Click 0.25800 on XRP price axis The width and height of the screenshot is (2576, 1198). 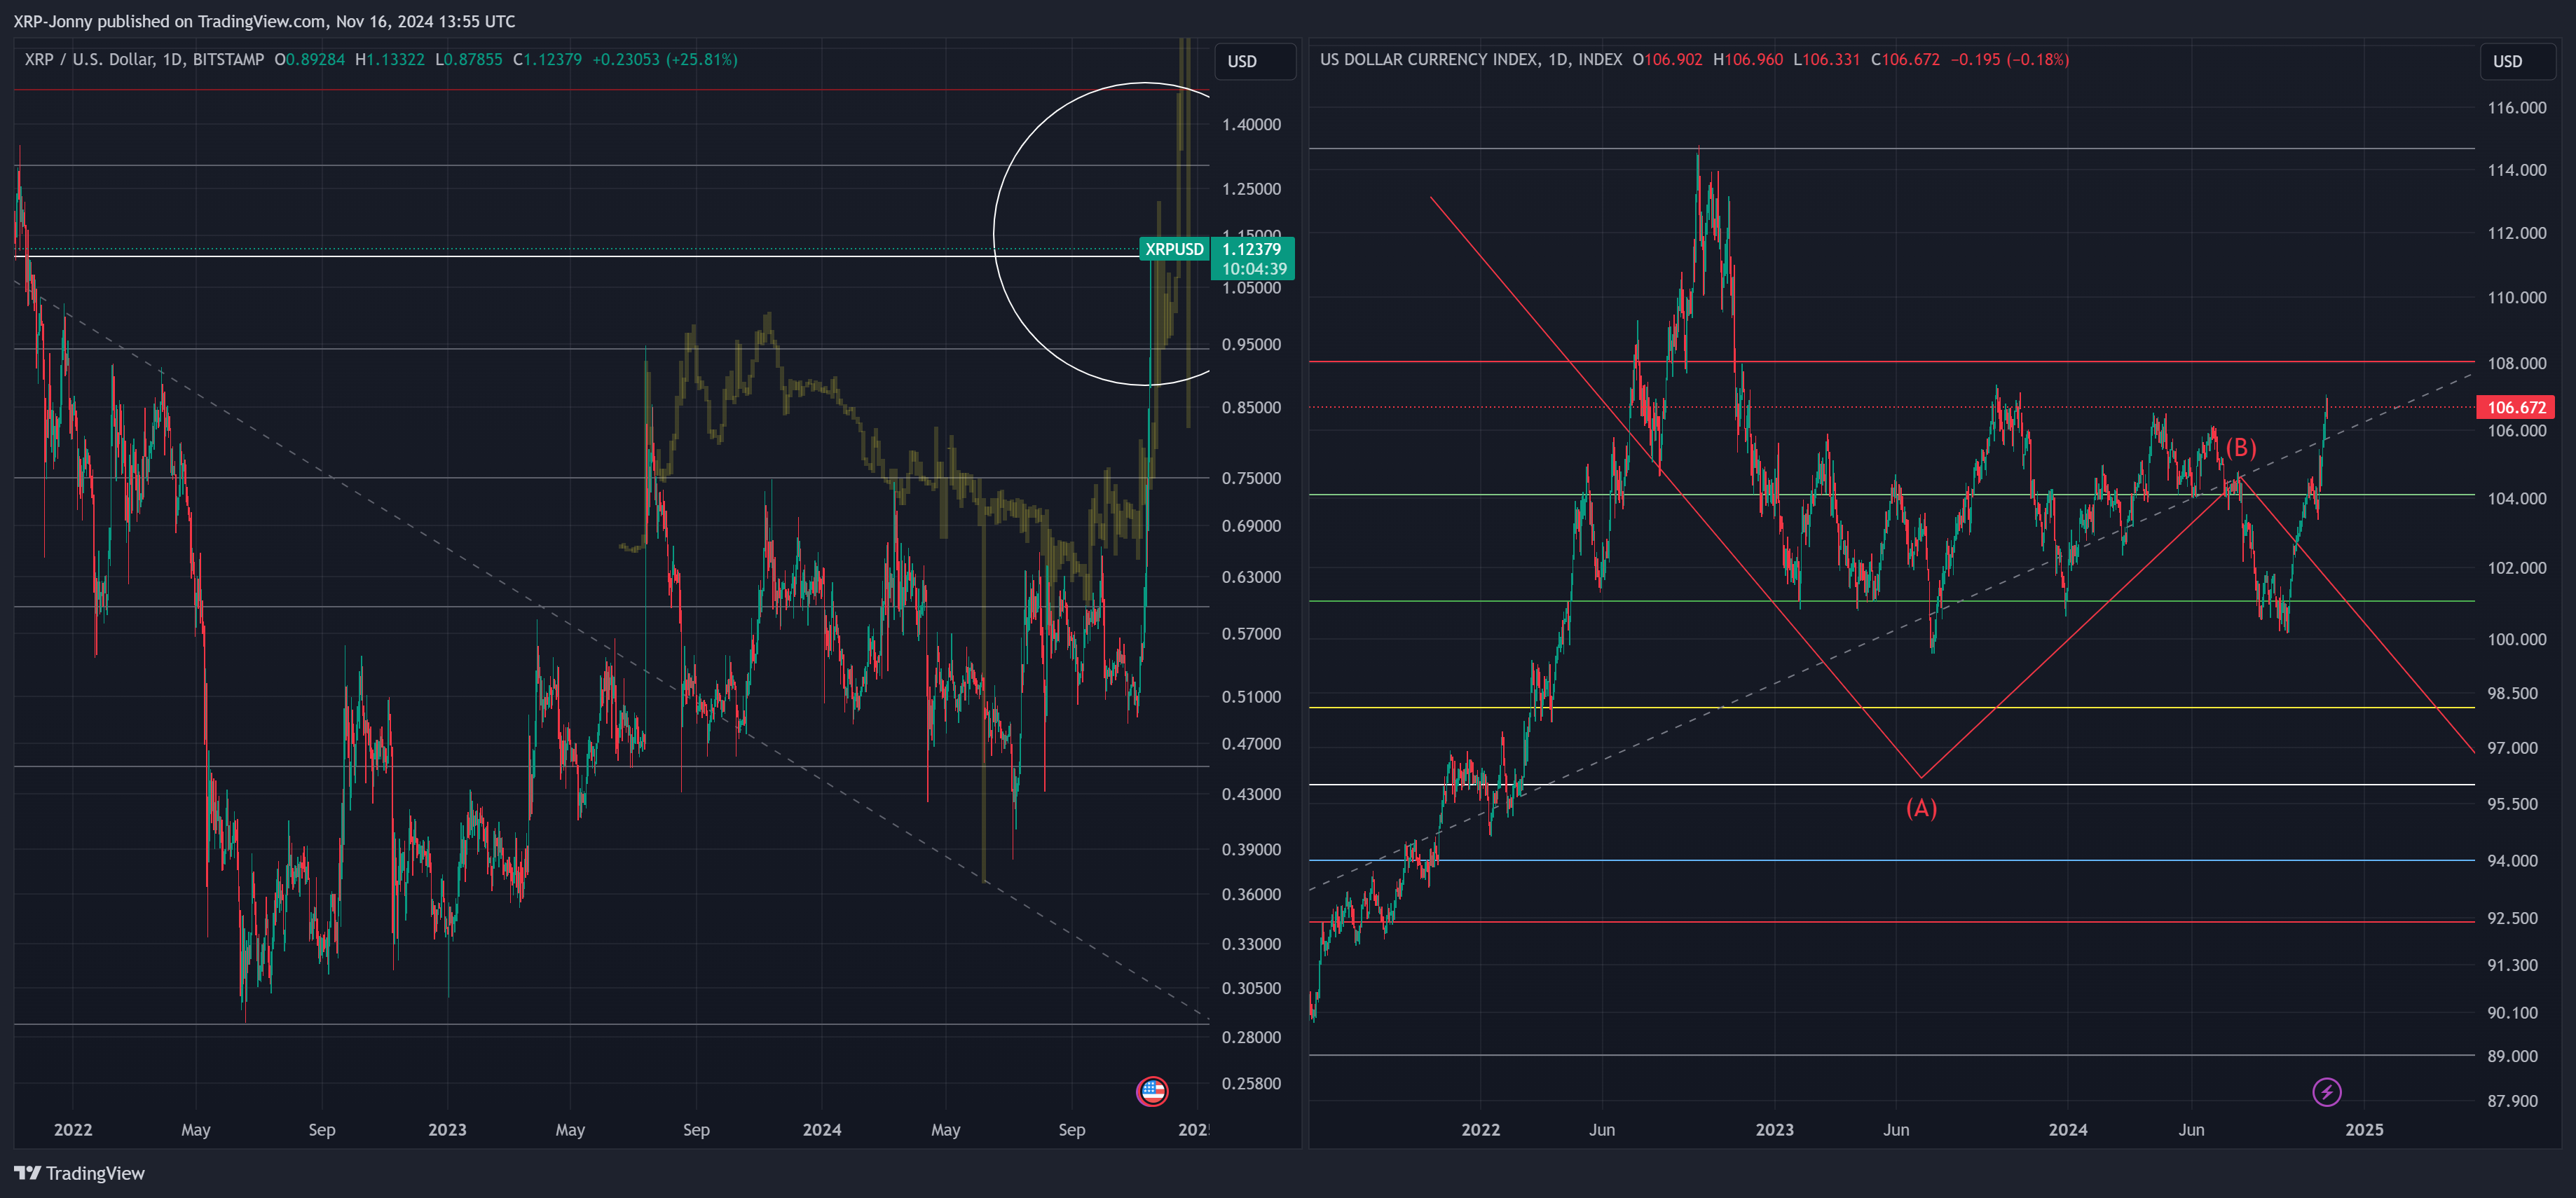pyautogui.click(x=1251, y=1084)
